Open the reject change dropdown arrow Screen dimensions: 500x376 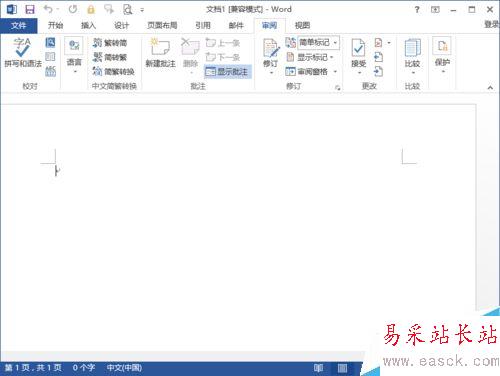tap(389, 43)
